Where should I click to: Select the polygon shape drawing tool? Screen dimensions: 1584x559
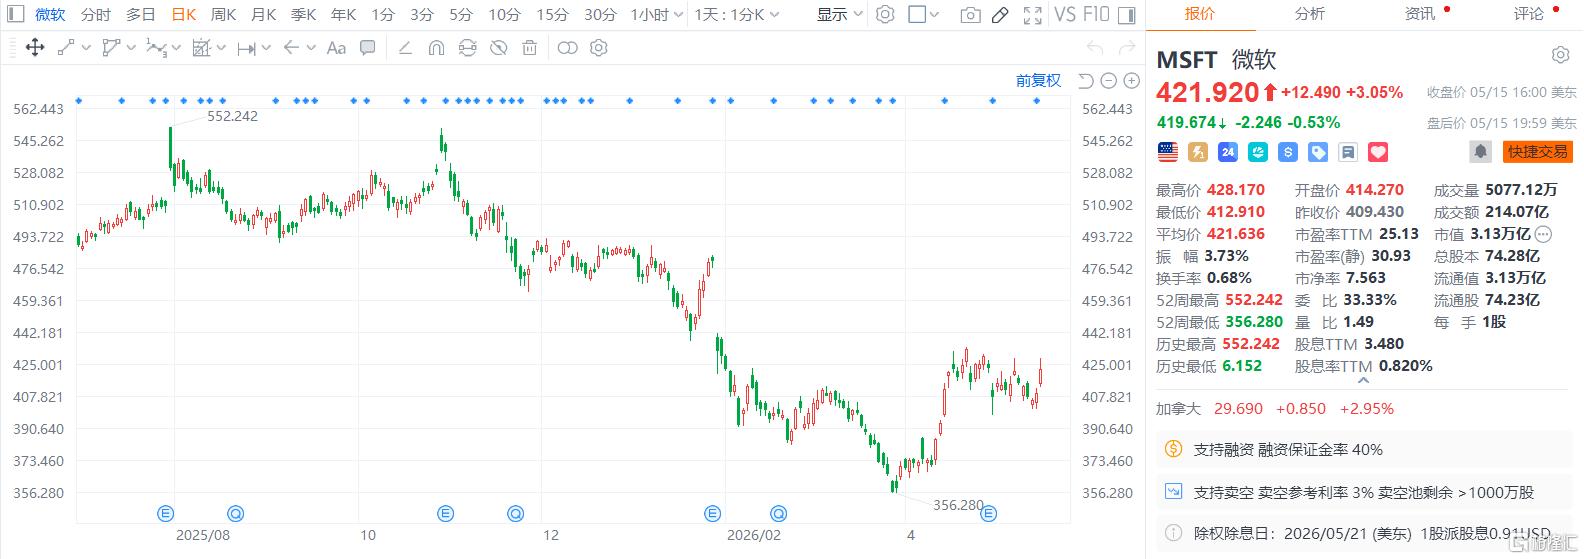coord(111,47)
